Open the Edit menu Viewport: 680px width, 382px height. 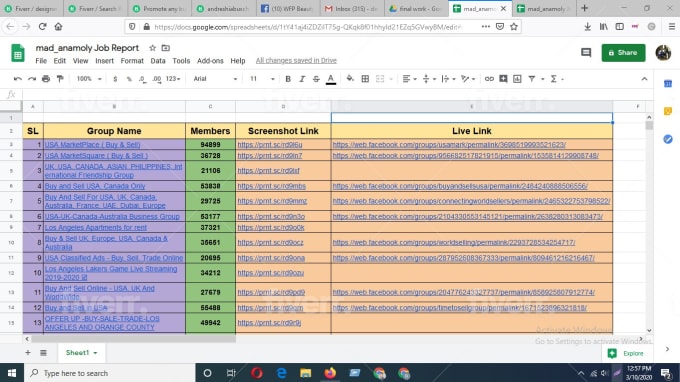[59, 61]
